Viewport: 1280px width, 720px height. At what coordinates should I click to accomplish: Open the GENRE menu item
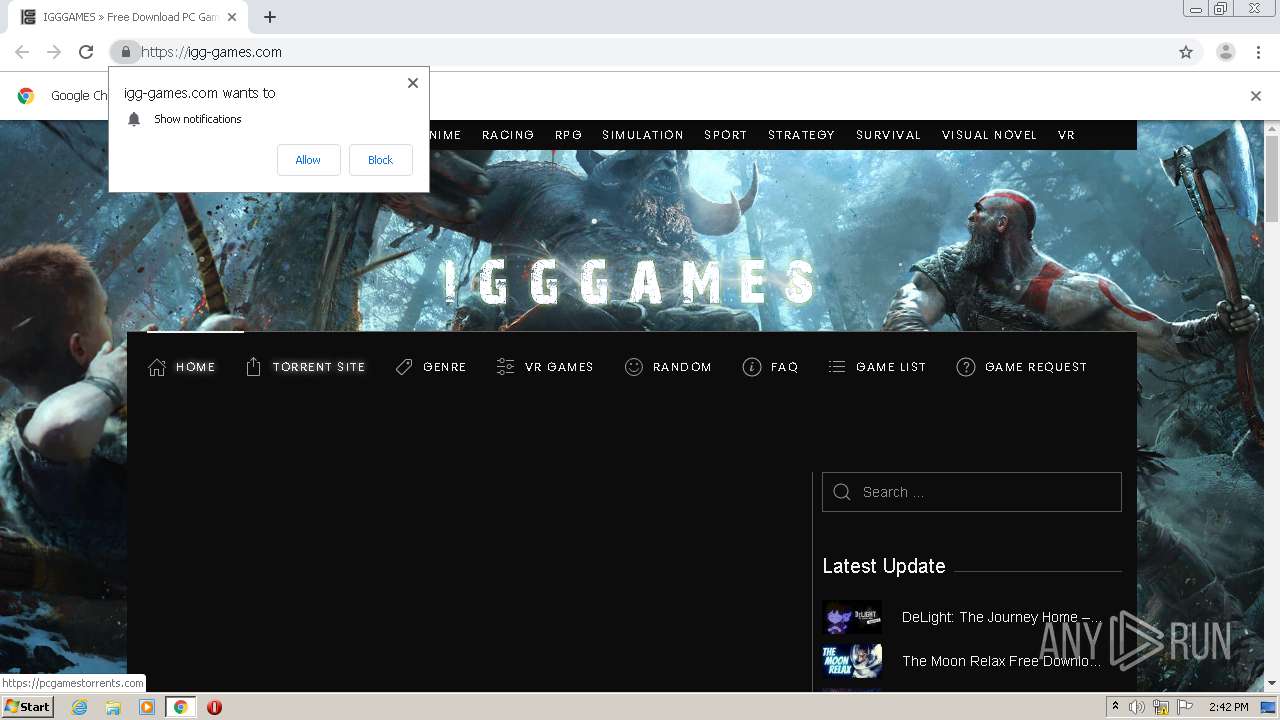click(x=431, y=367)
